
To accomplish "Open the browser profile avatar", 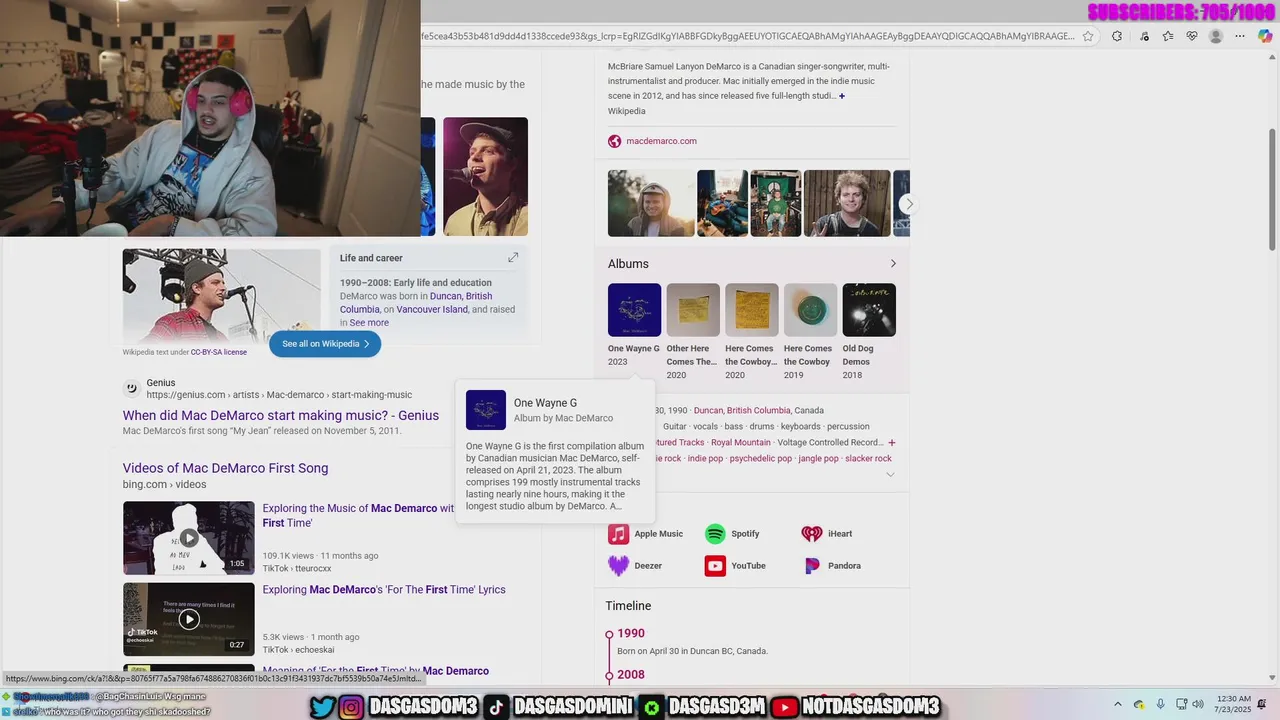I will point(1216,36).
